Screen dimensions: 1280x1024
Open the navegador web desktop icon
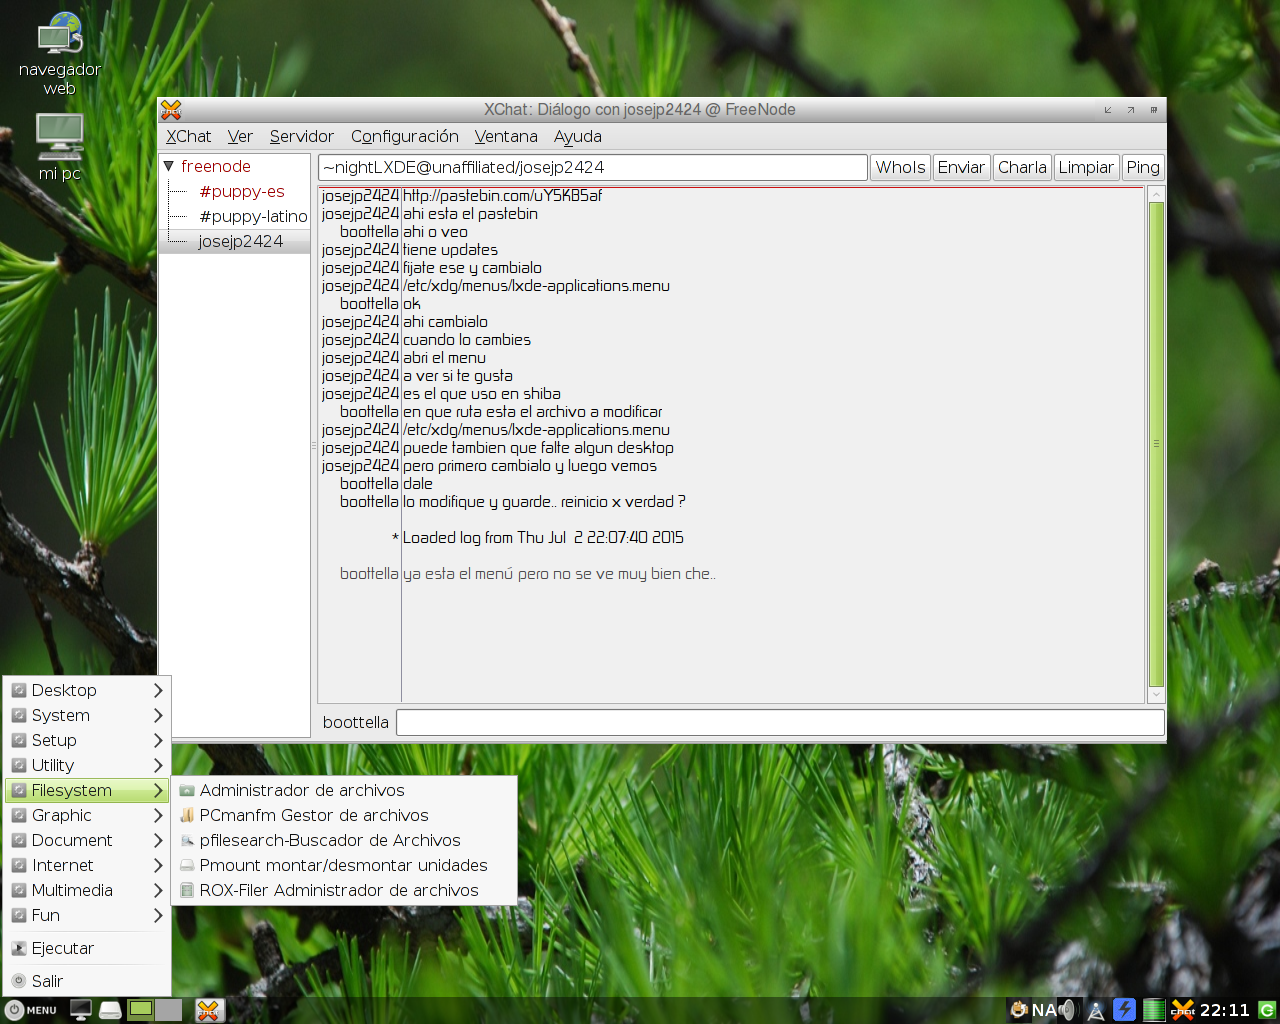click(60, 54)
